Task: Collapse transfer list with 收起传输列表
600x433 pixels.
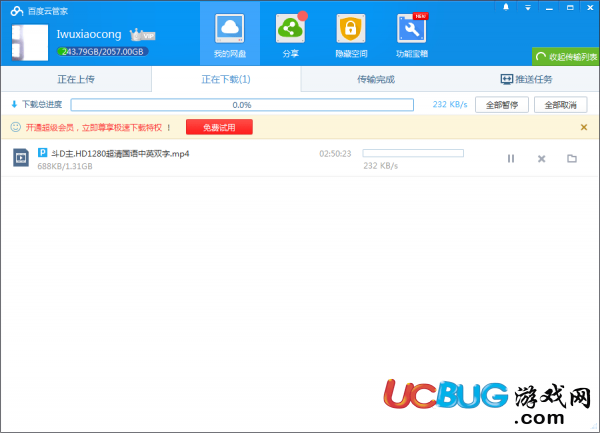Action: 566,57
